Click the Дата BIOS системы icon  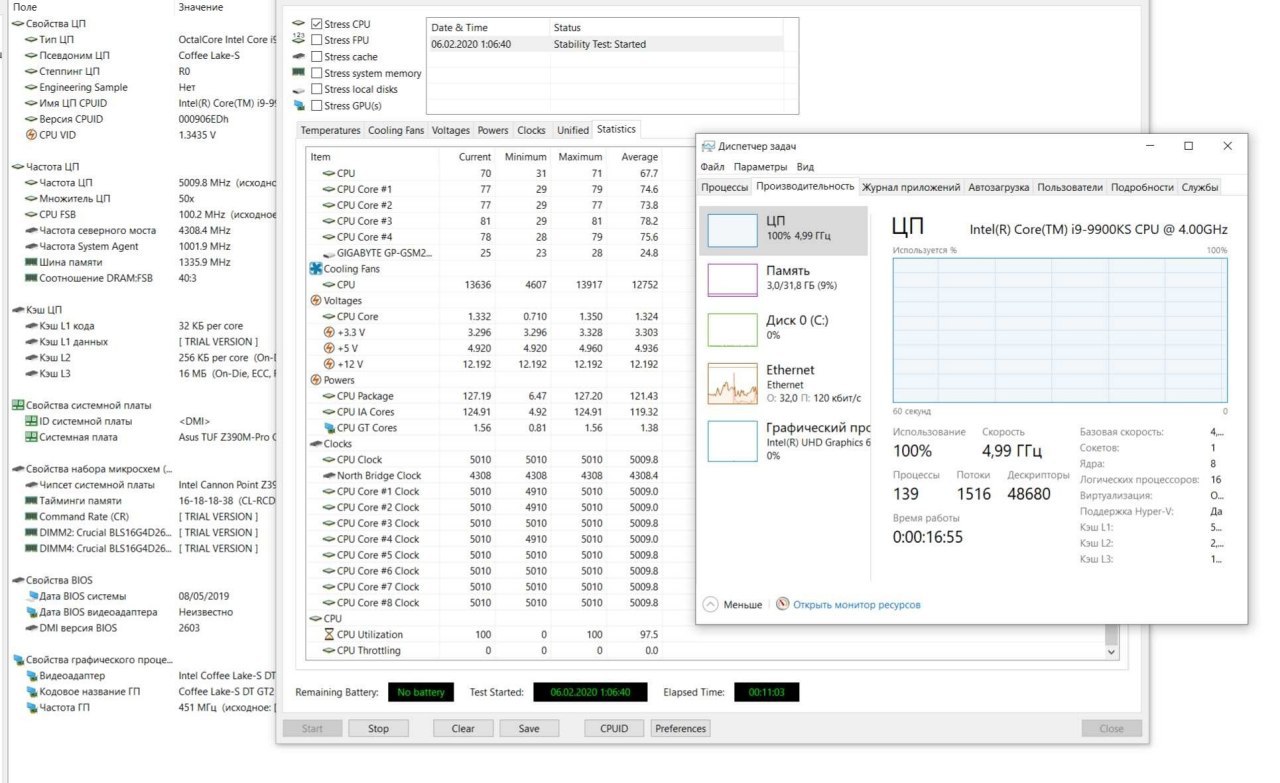coord(32,596)
